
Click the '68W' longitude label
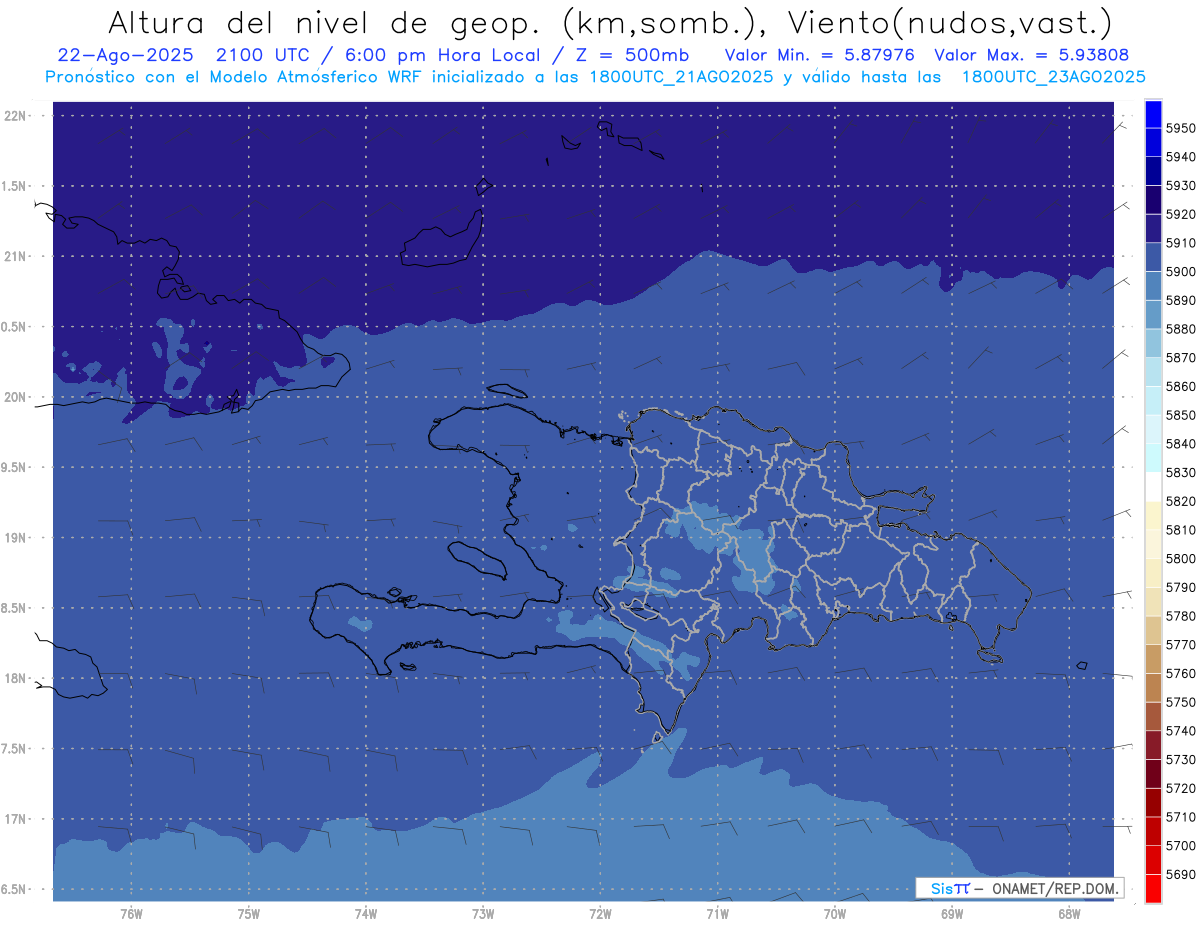(x=1068, y=914)
